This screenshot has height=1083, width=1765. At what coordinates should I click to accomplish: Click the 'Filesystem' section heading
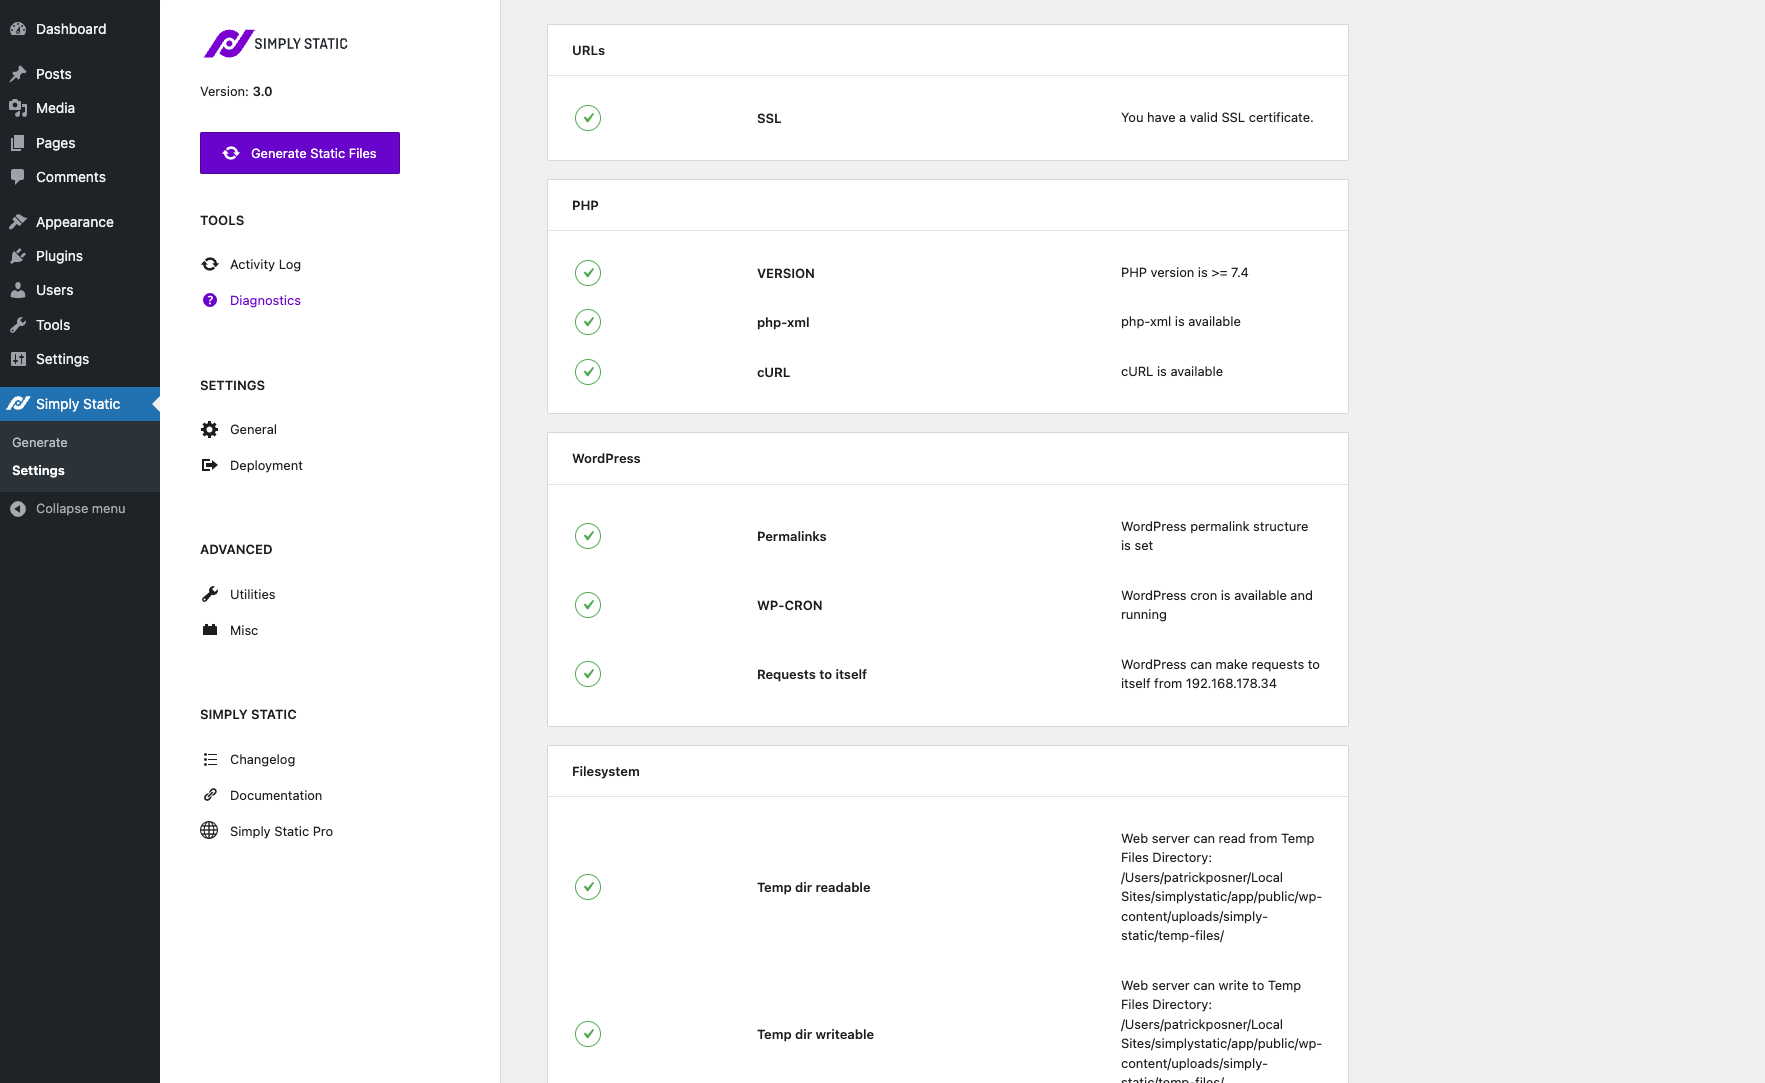[x=605, y=771]
